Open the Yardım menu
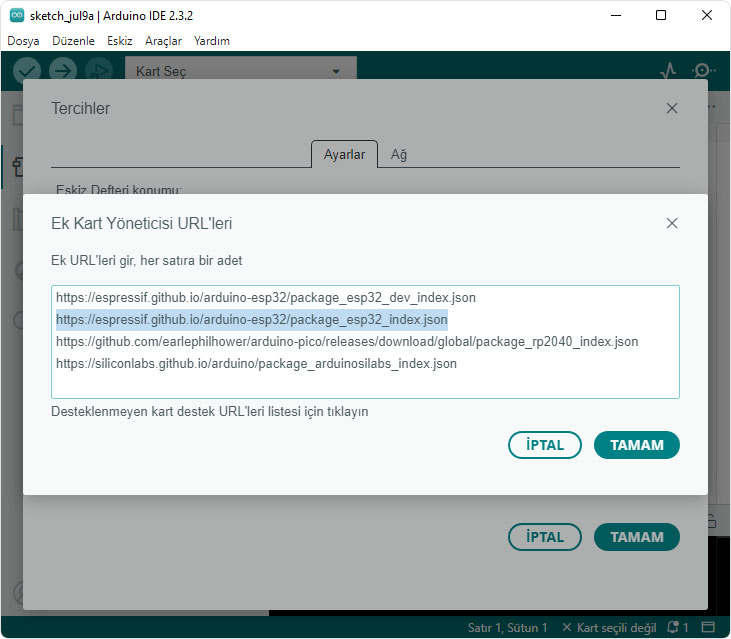This screenshot has height=639, width=731. 212,41
